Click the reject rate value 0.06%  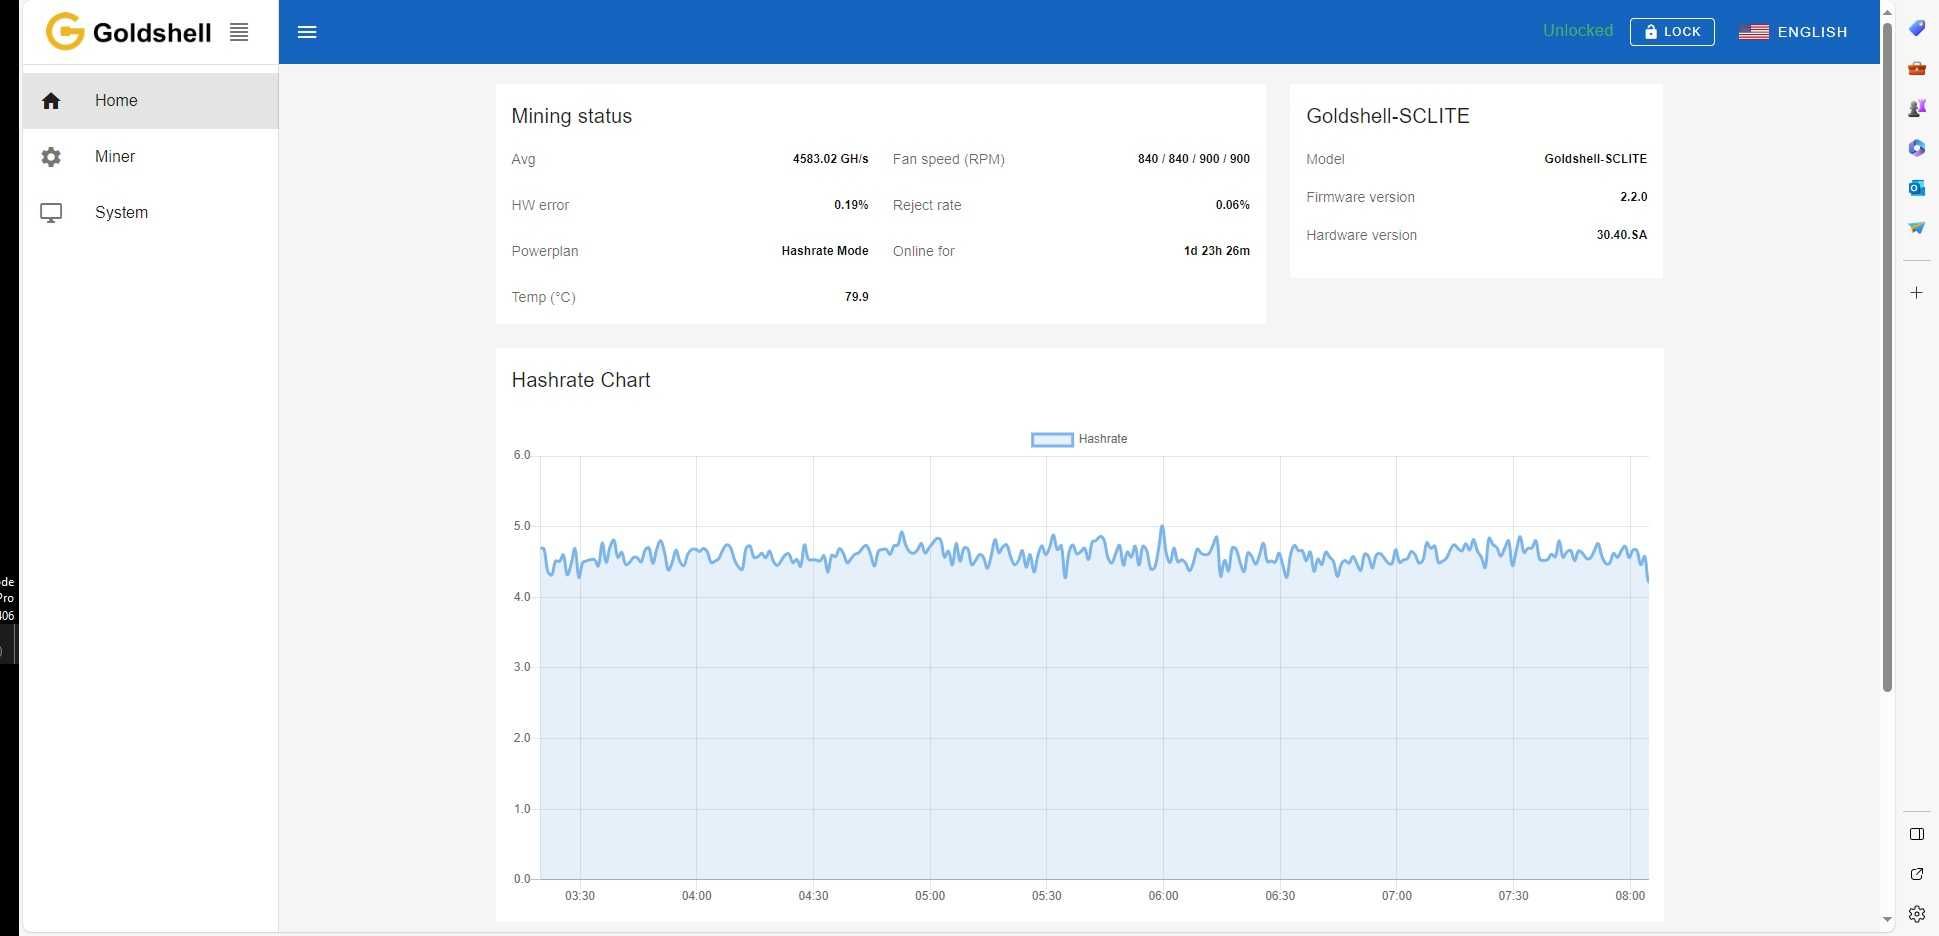coord(1233,205)
